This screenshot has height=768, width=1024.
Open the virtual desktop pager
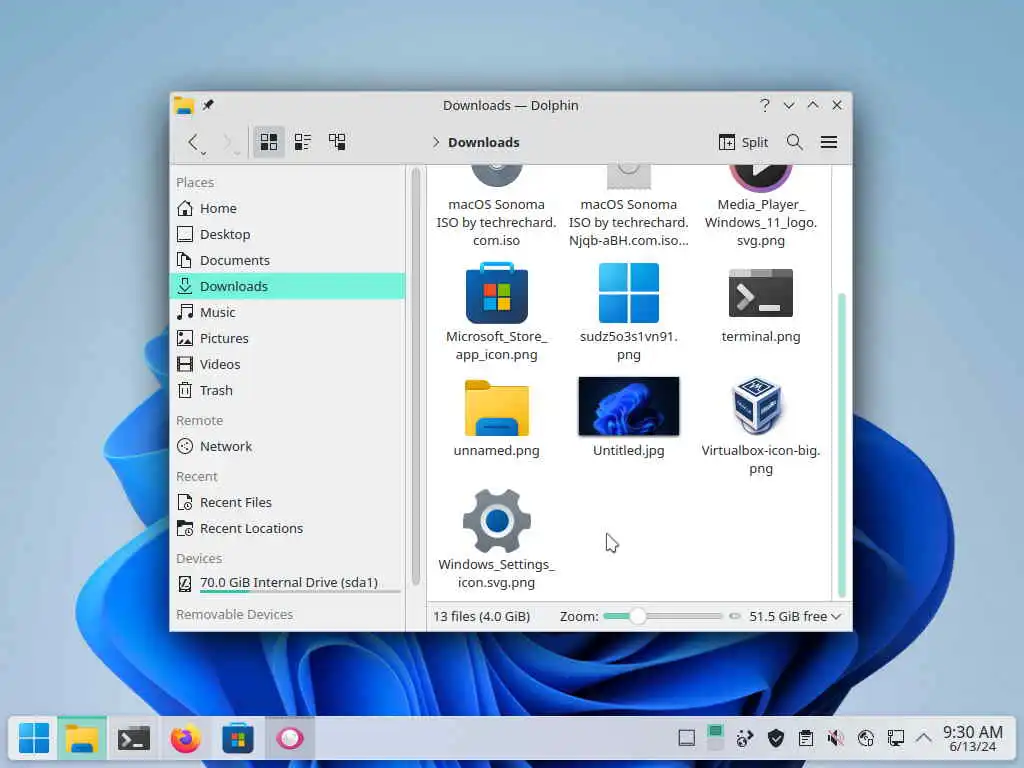click(715, 737)
